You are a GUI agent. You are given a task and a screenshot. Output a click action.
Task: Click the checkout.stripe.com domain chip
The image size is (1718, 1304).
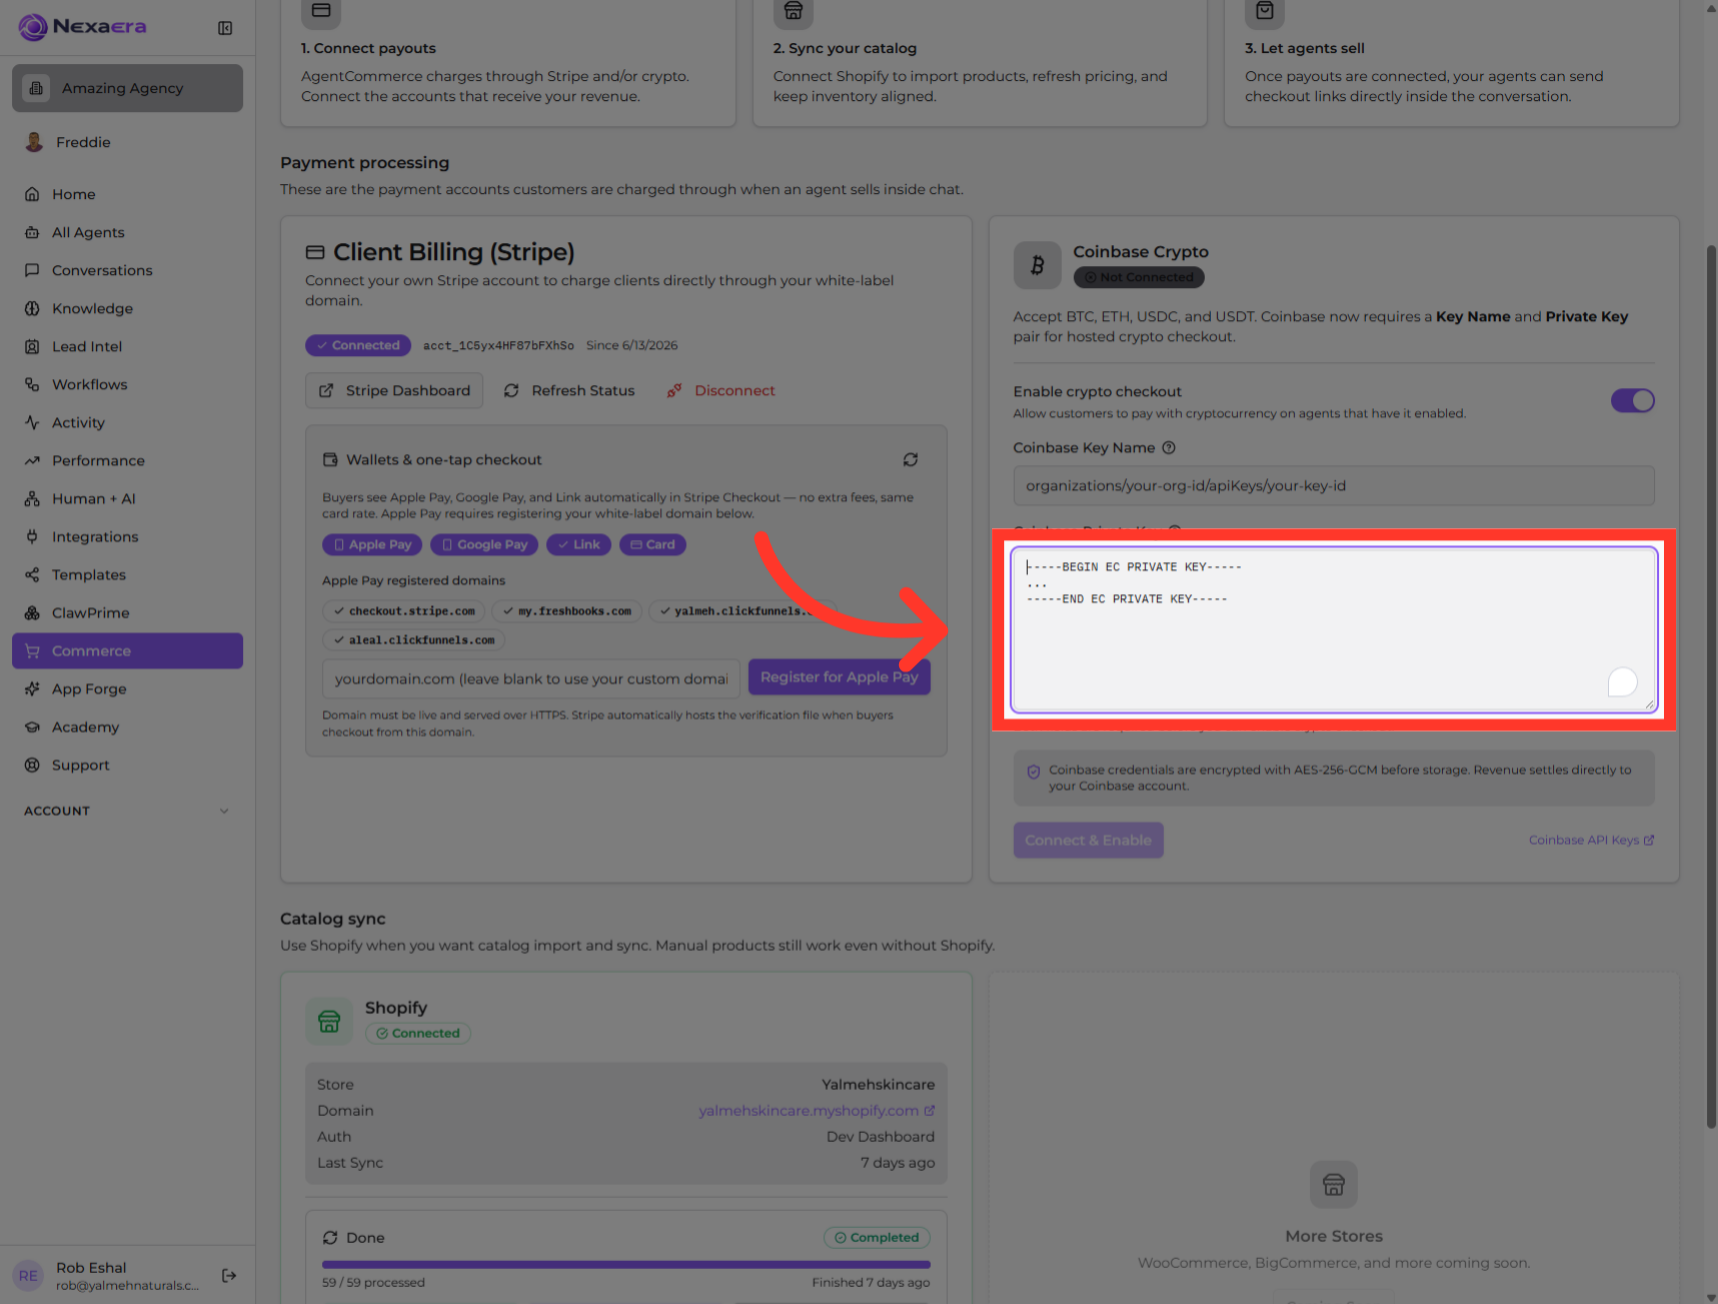[404, 611]
